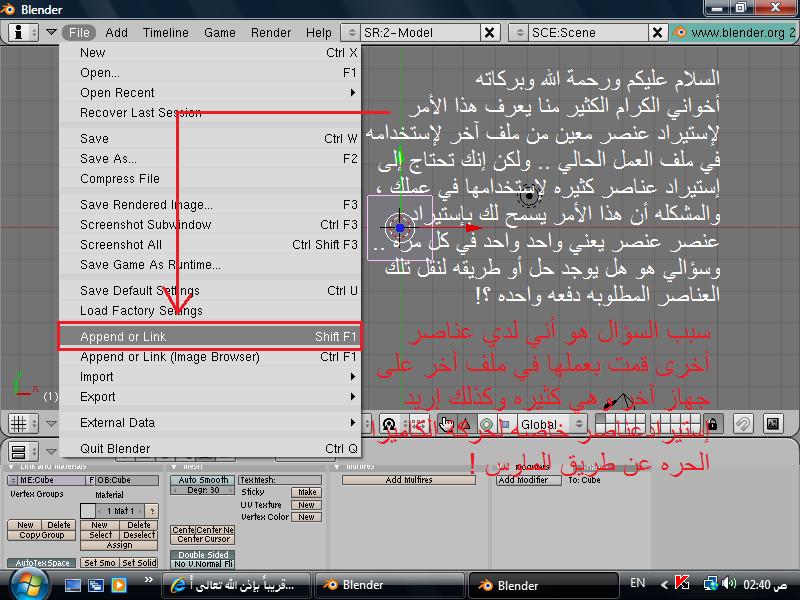The height and width of the screenshot is (600, 800).
Task: Click the Add Multires button
Action: 409,480
